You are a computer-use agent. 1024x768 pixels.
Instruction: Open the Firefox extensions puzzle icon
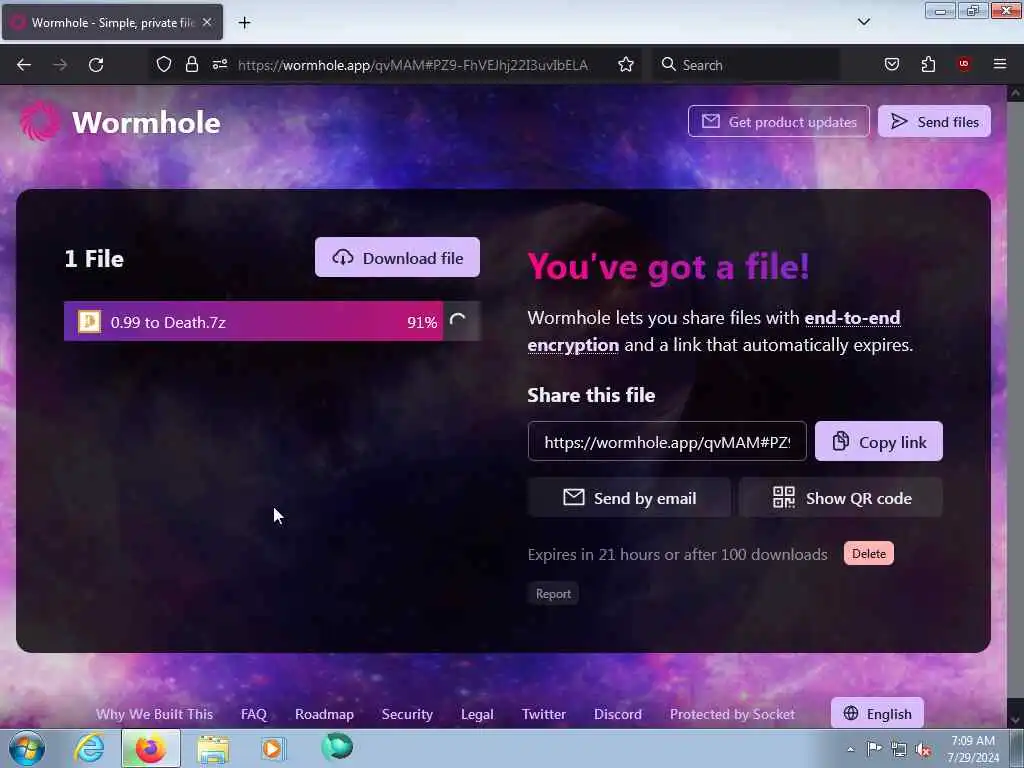(x=928, y=65)
